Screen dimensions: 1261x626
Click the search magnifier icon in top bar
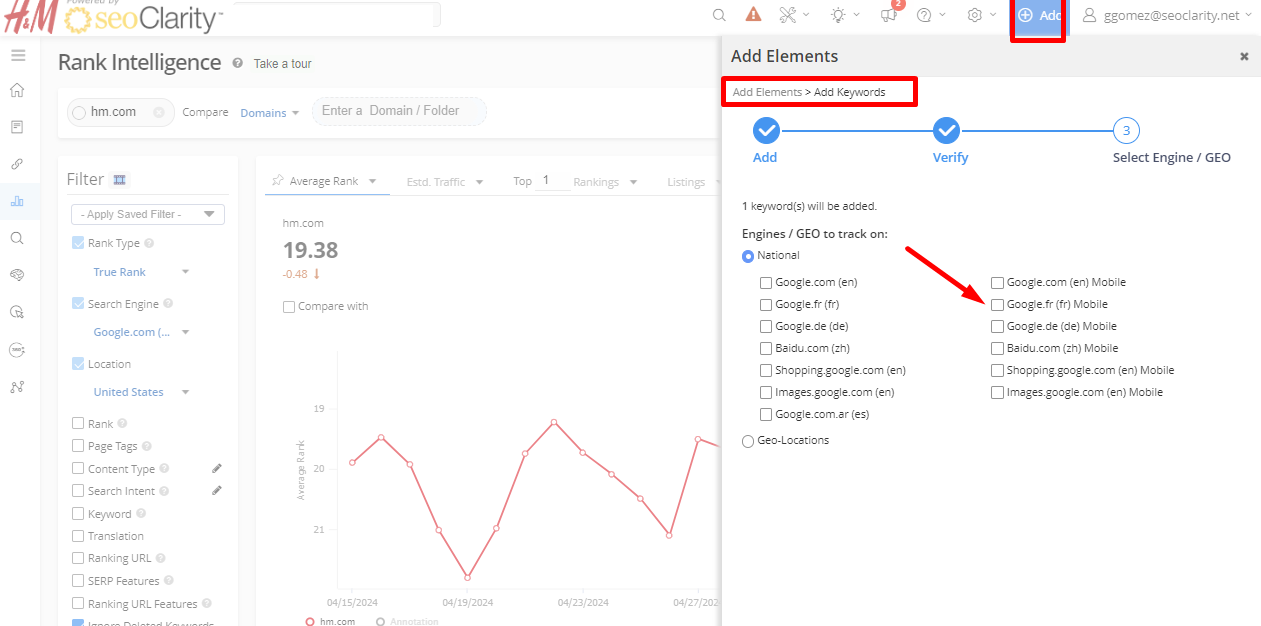coord(719,15)
